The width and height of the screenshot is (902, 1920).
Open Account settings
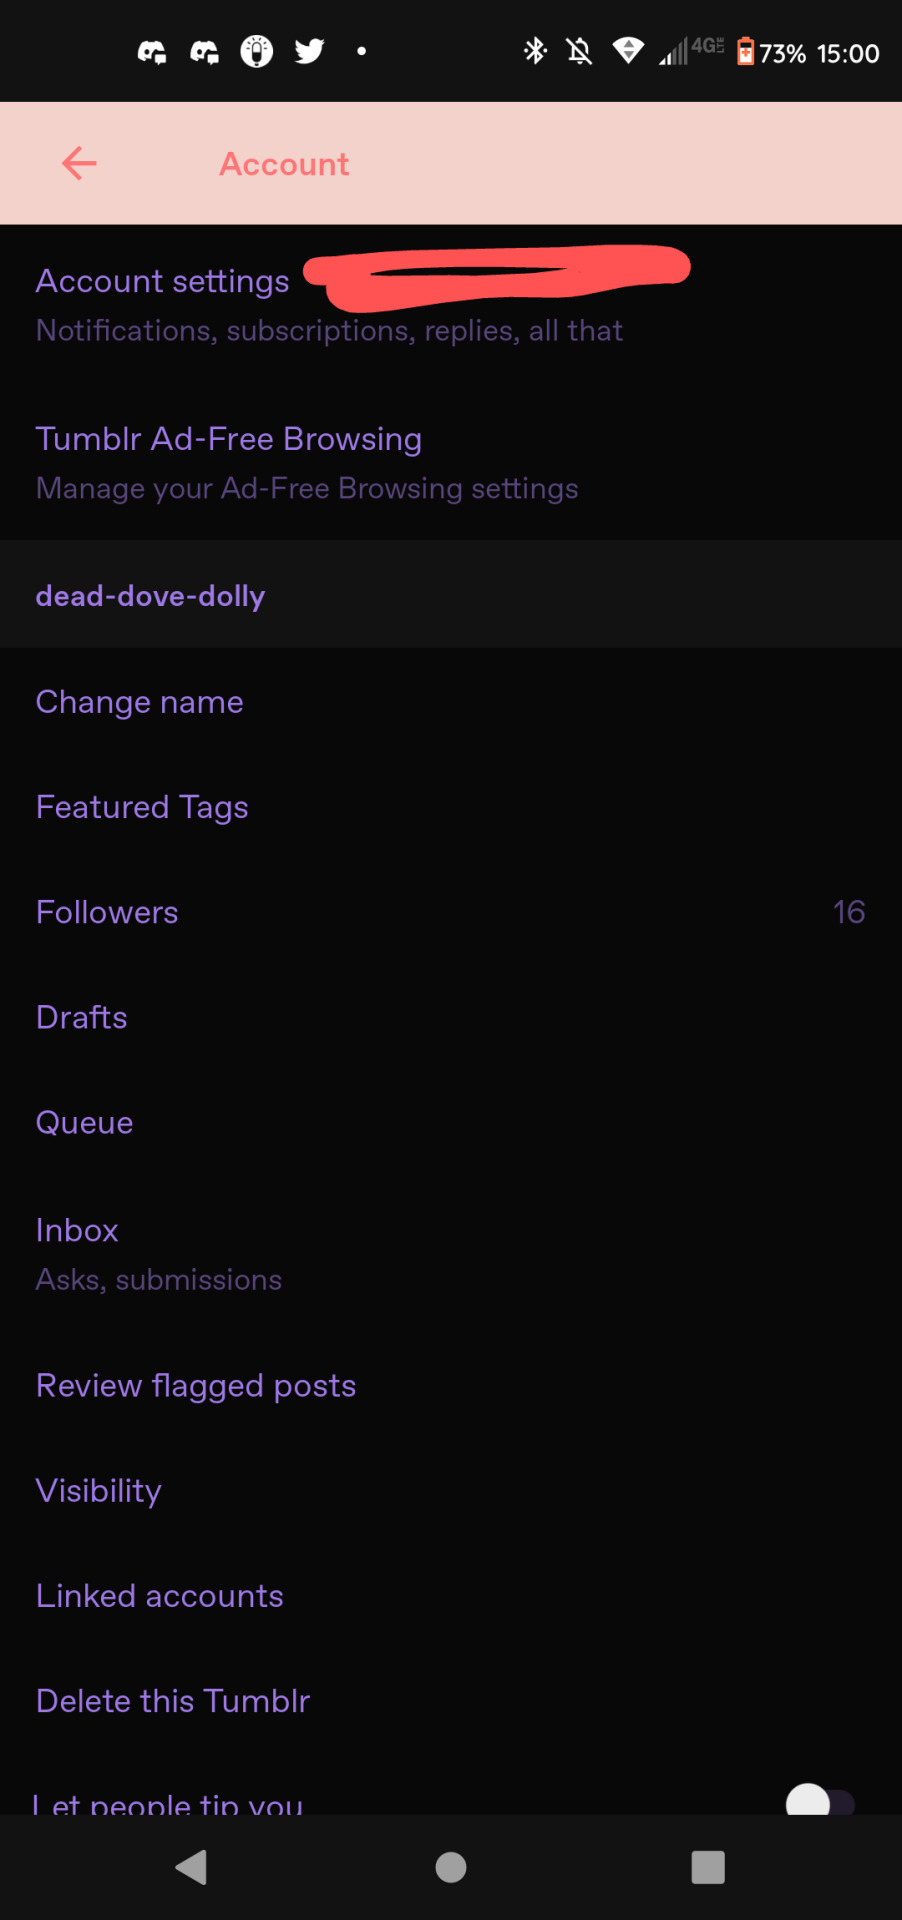point(451,304)
